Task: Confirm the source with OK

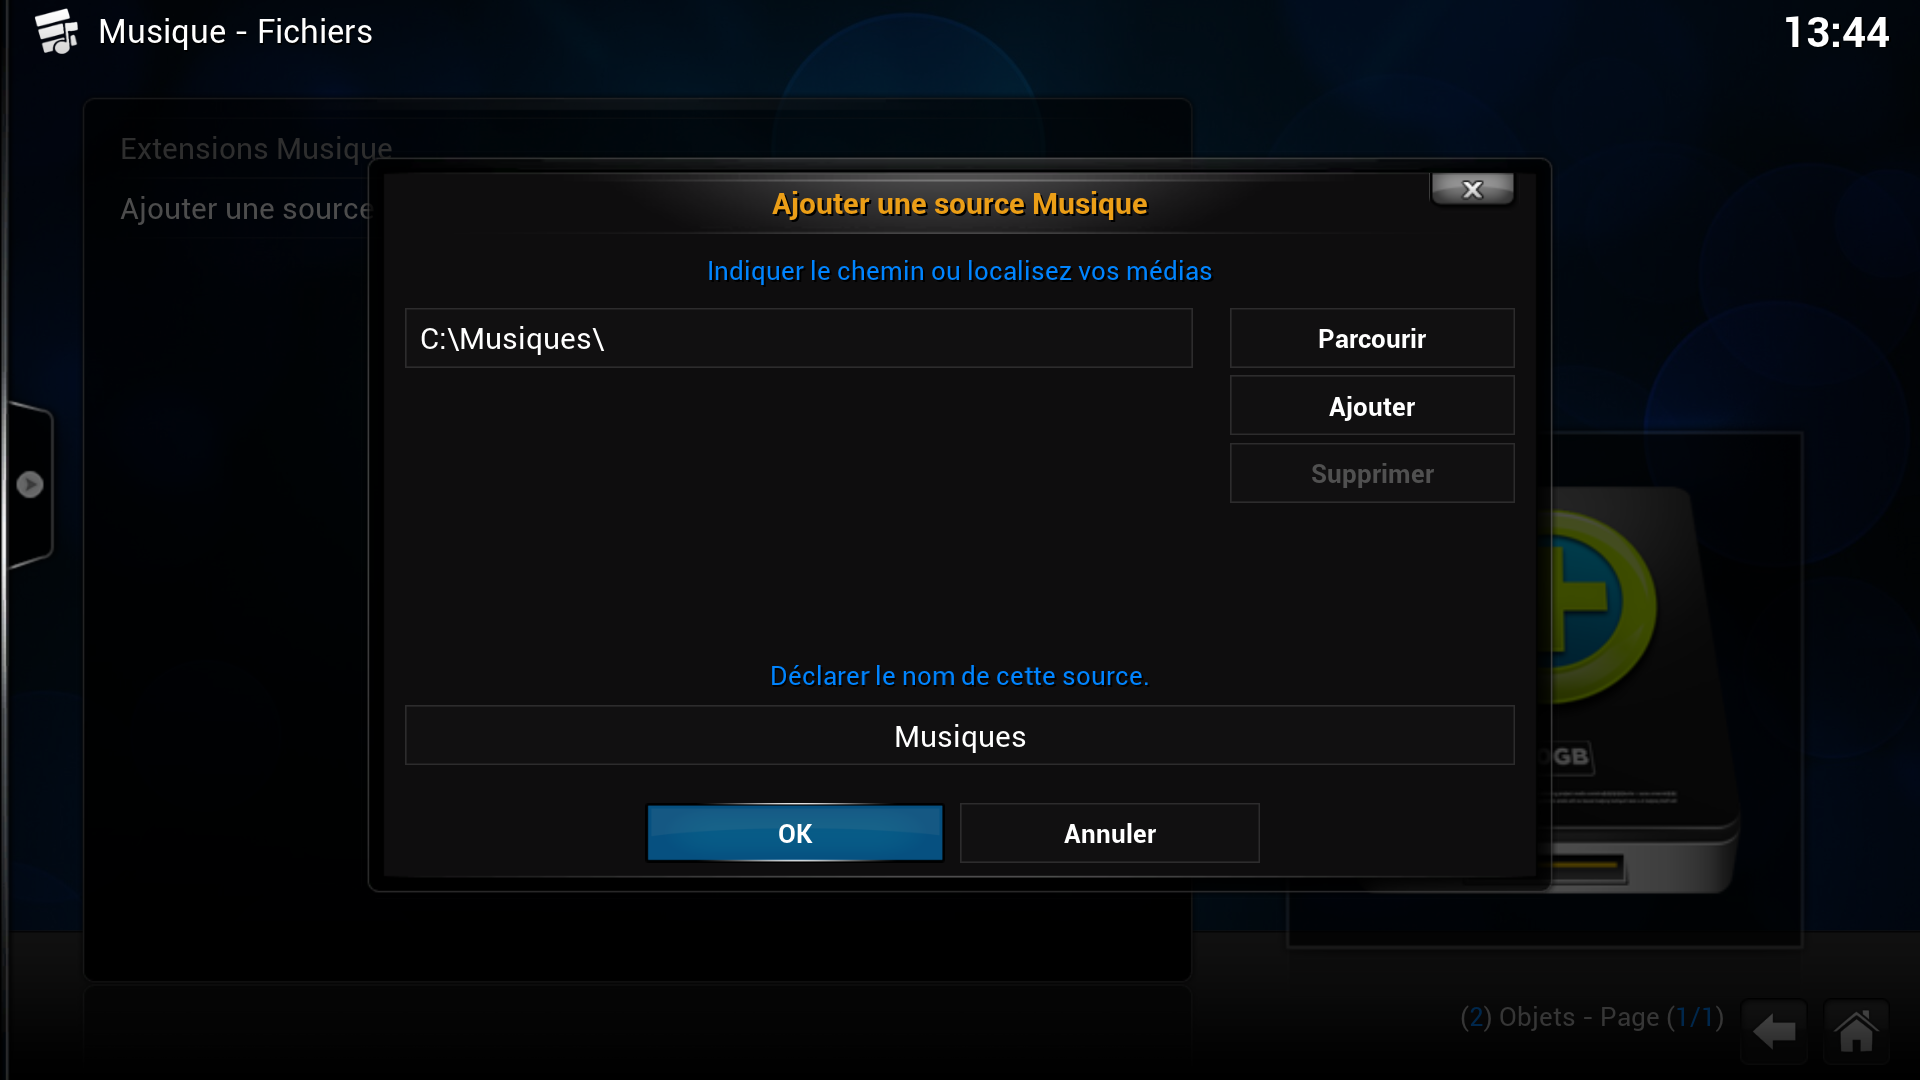Action: pyautogui.click(x=795, y=833)
